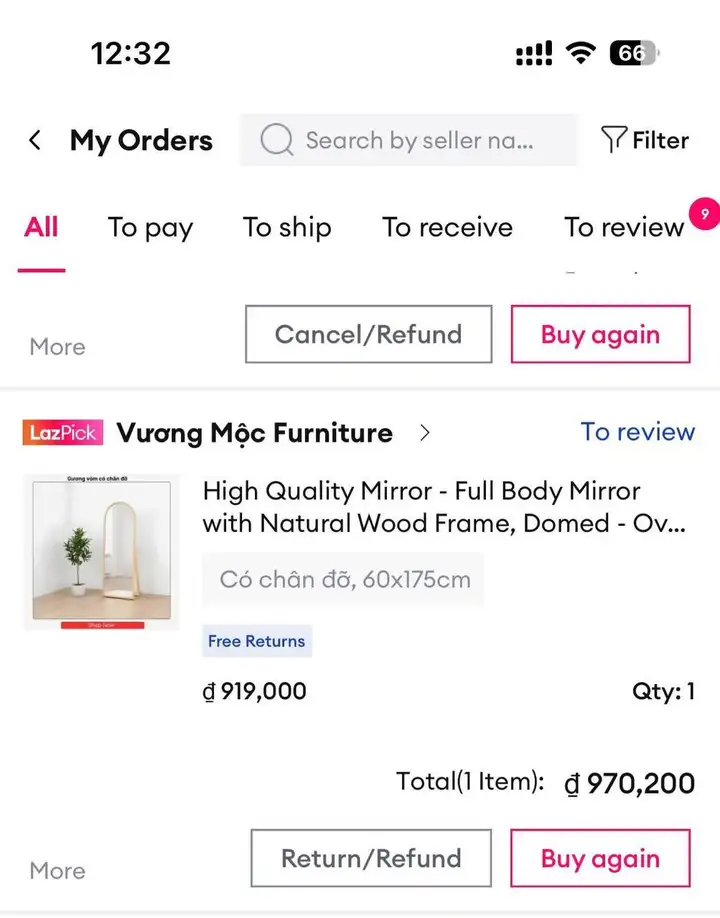Click the Return/Refund button
Screen dimensions: 720x918
[x=371, y=858]
